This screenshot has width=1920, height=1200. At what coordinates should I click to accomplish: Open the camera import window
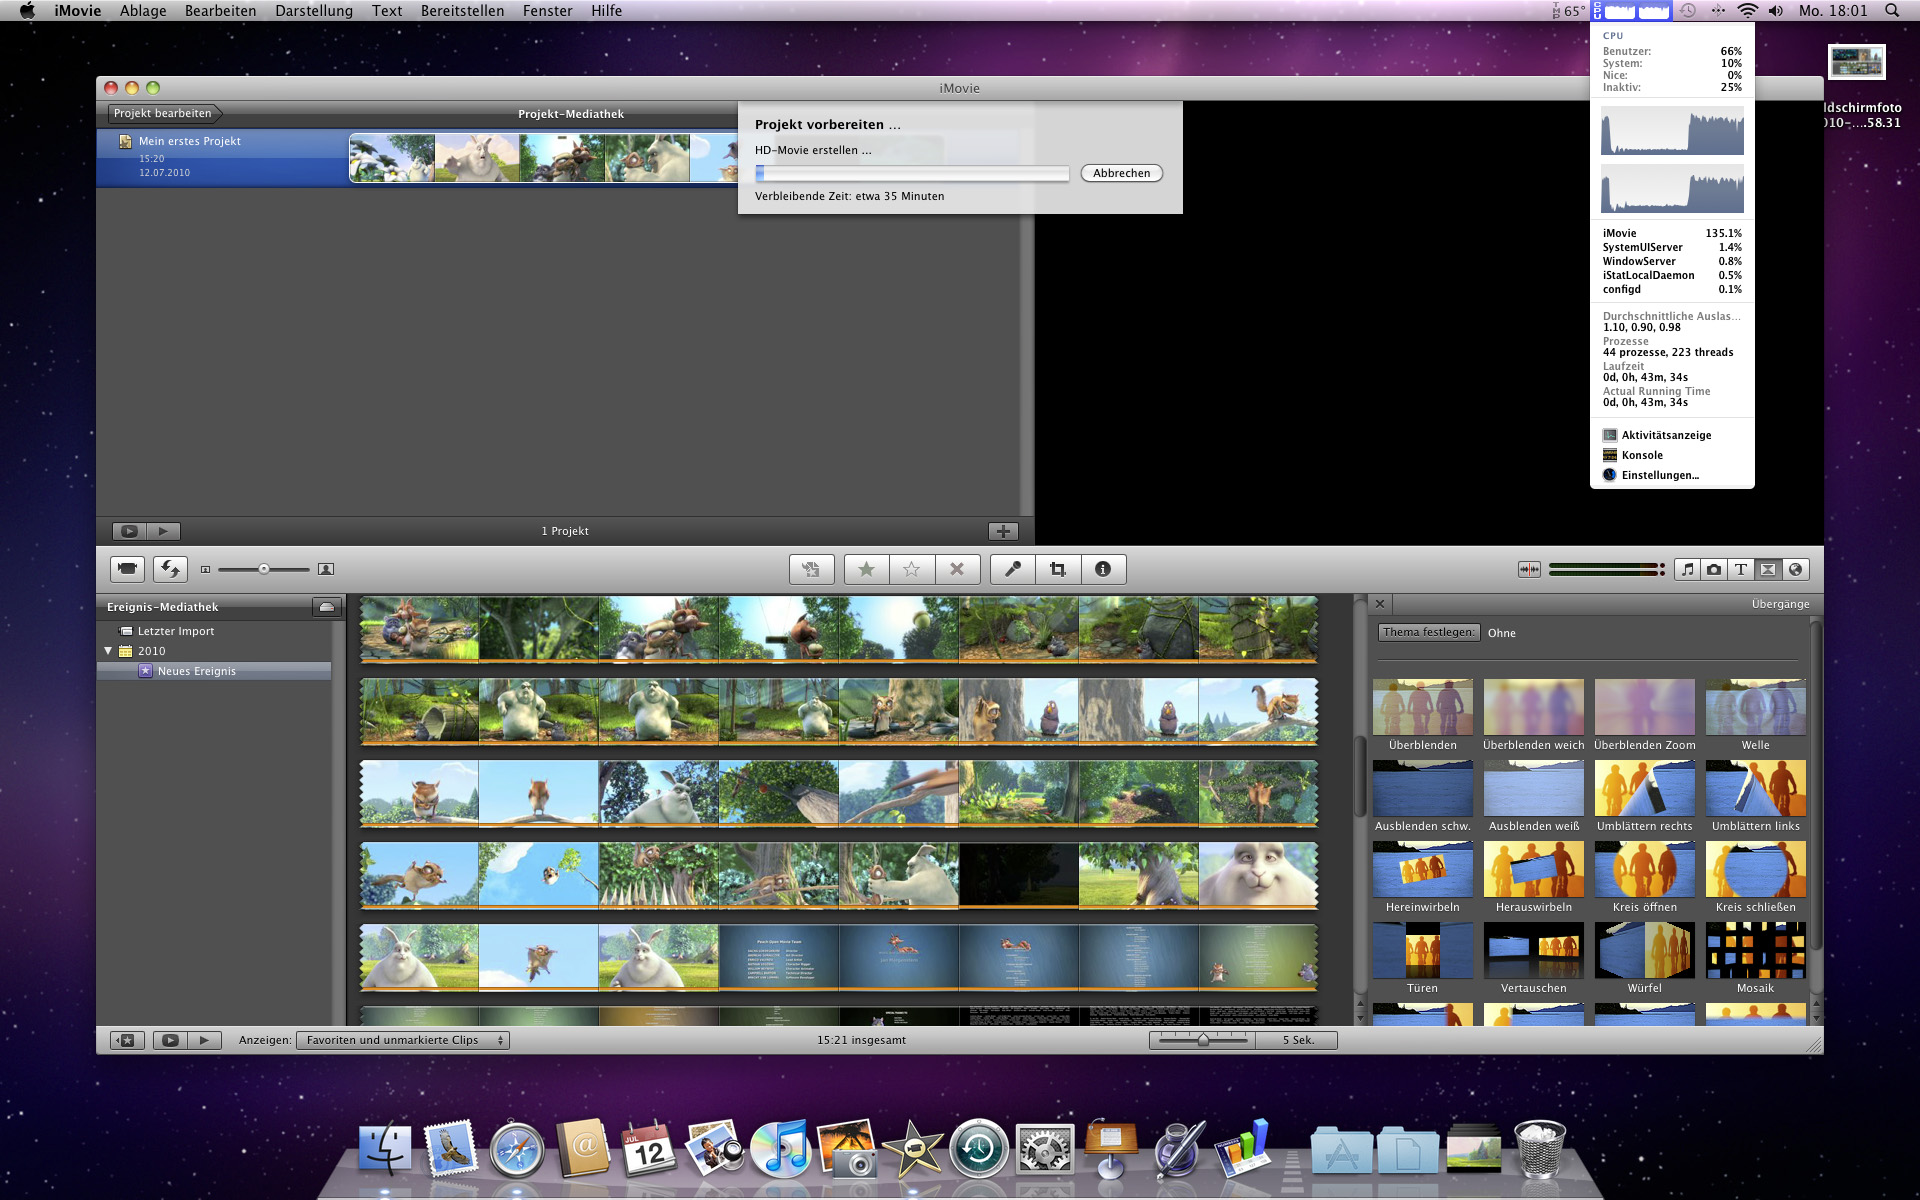point(127,569)
